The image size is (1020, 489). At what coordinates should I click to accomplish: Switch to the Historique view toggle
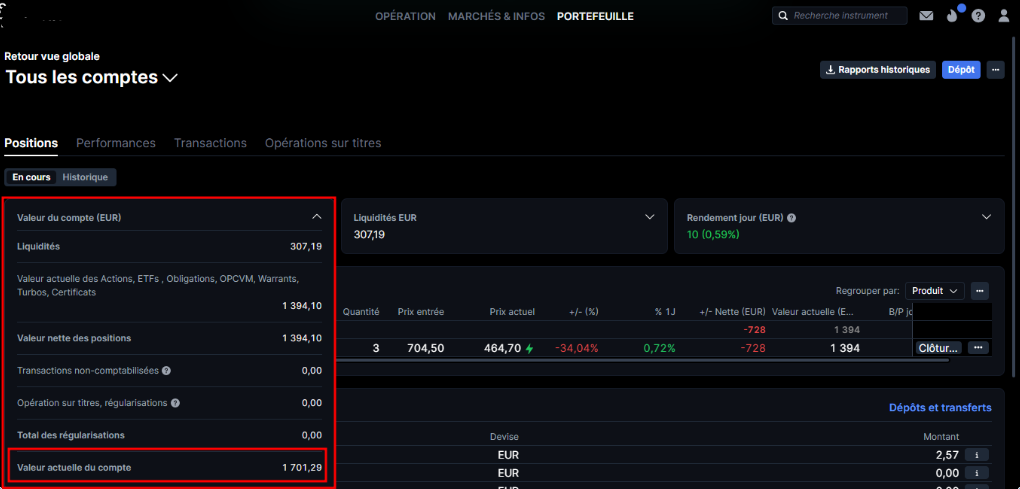tap(85, 177)
